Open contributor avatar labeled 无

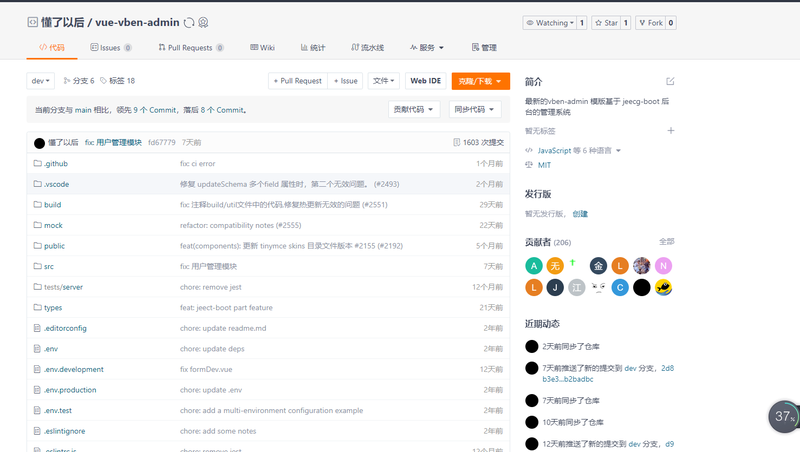pyautogui.click(x=555, y=266)
